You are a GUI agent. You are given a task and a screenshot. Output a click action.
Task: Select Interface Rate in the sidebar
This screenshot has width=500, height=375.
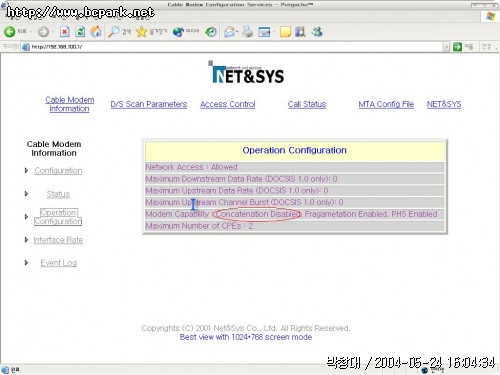click(x=58, y=240)
